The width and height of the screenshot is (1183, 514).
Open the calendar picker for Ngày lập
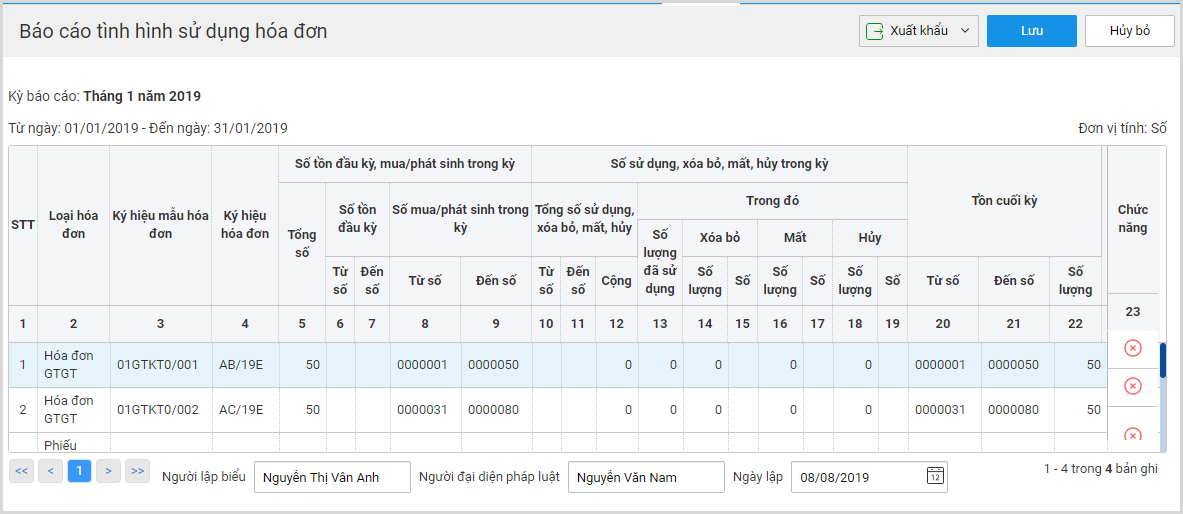click(x=935, y=477)
